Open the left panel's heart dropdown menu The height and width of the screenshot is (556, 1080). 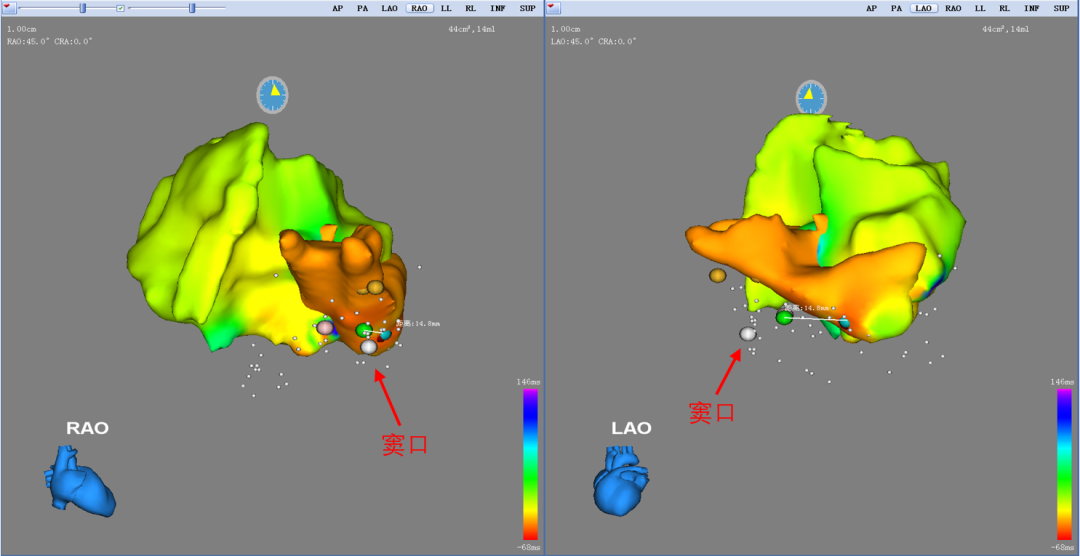click(x=10, y=8)
